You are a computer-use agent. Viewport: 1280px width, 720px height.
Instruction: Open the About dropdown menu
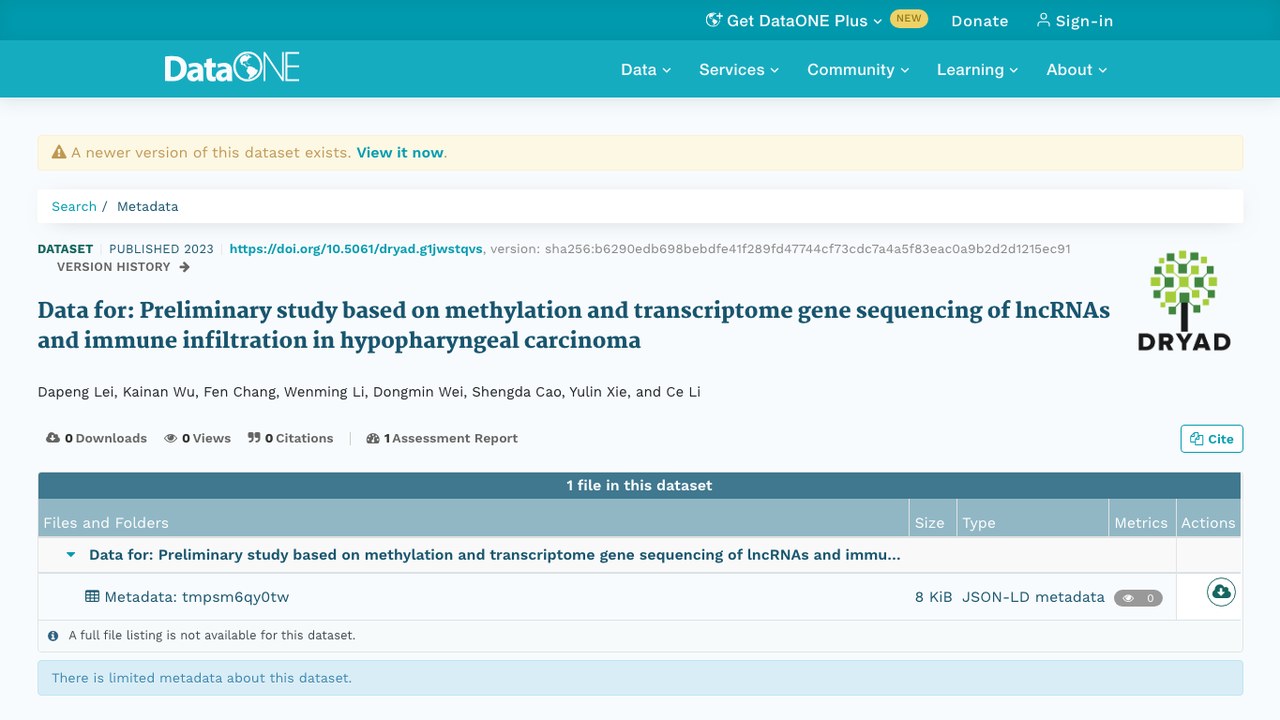coord(1077,69)
